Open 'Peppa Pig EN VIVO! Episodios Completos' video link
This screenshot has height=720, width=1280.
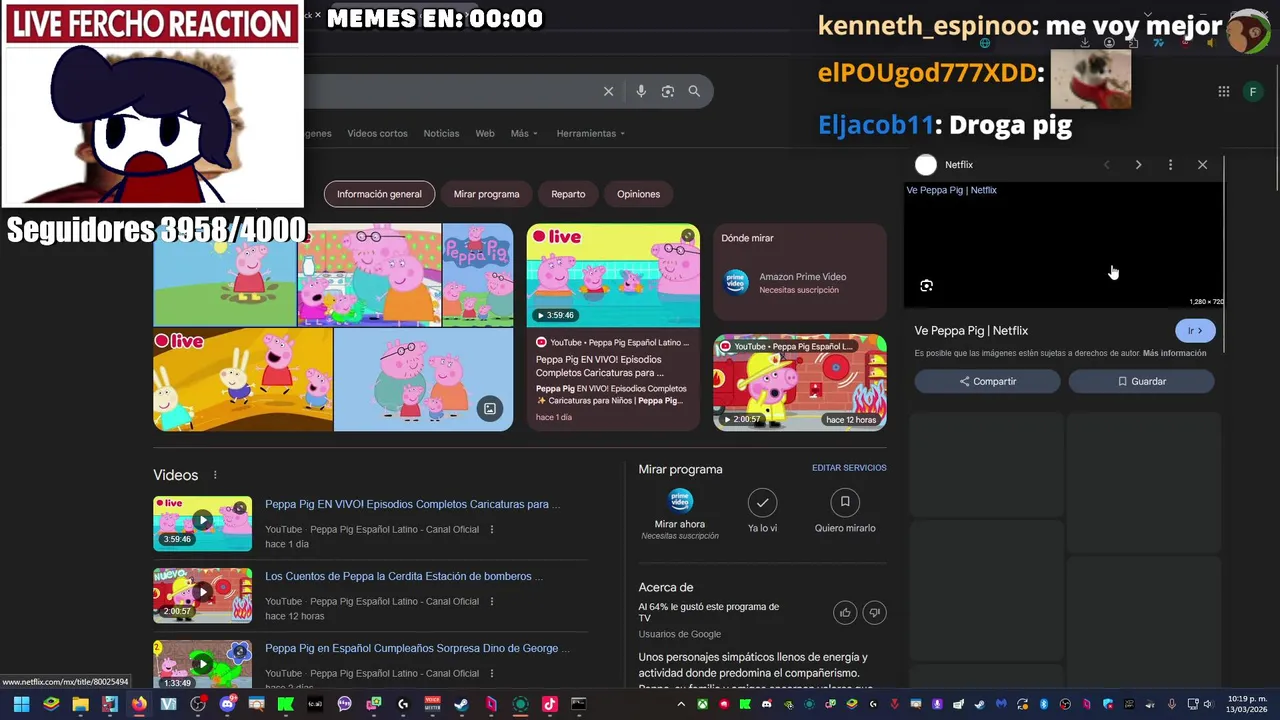point(412,504)
